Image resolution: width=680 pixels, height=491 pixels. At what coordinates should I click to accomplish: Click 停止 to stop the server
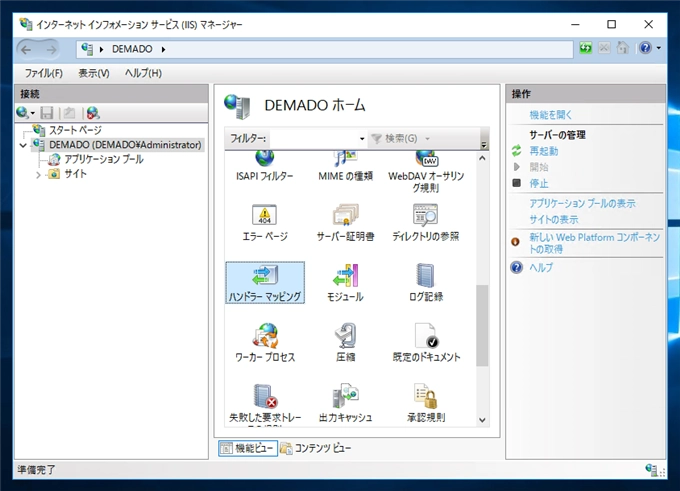539,183
